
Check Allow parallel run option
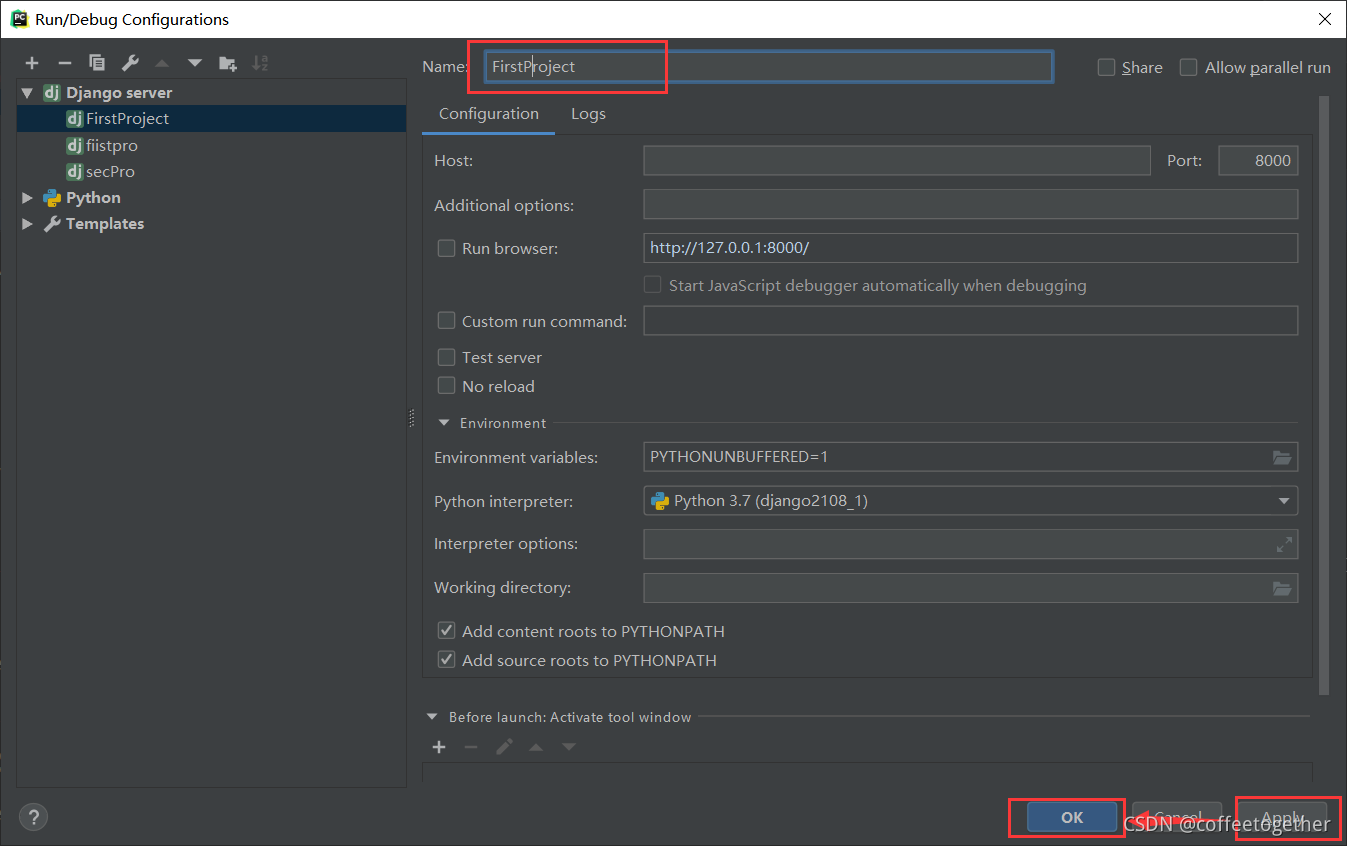click(1188, 67)
